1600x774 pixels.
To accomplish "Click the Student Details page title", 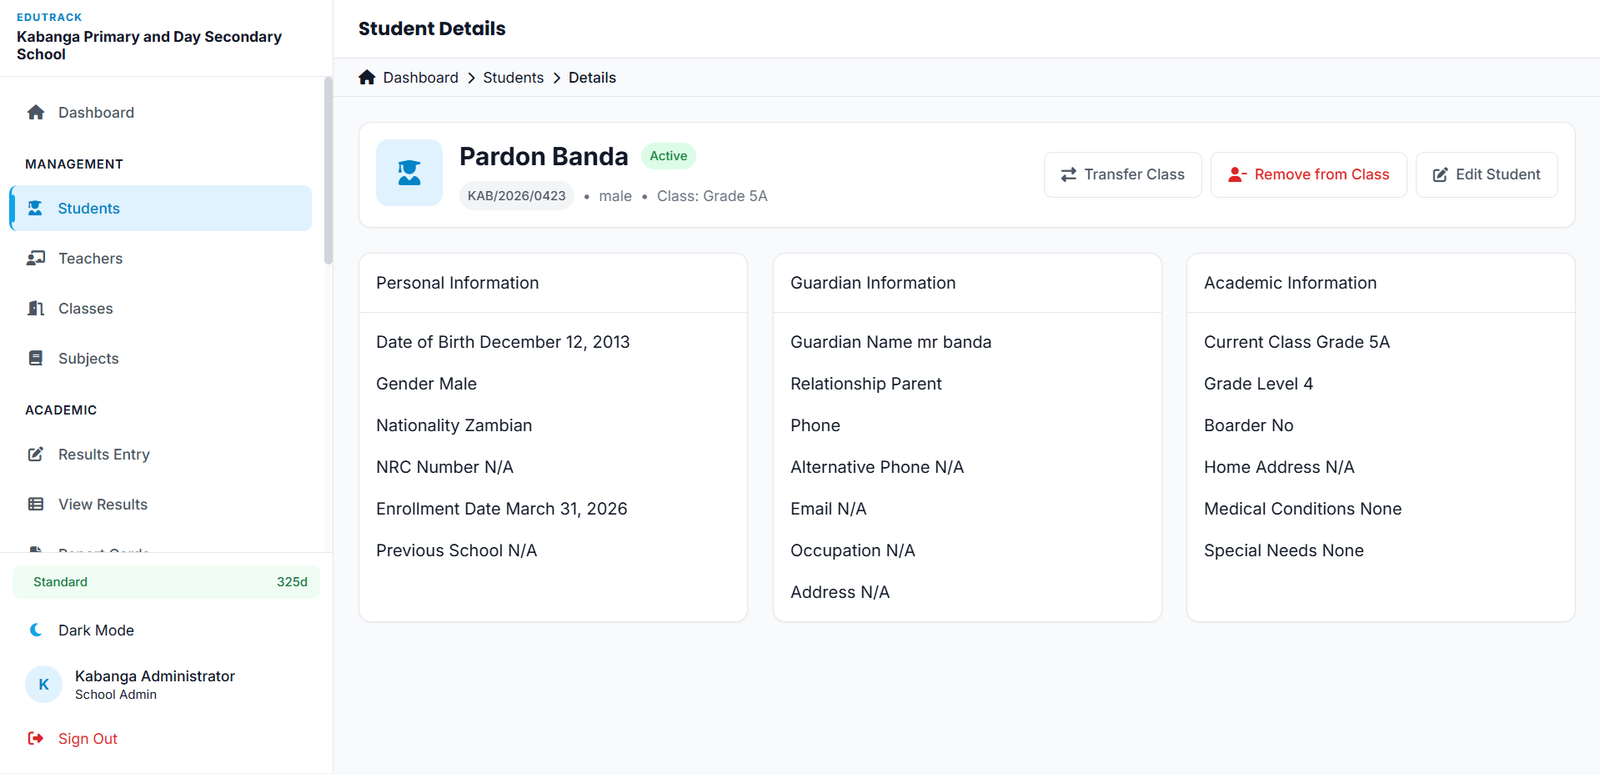I will (x=432, y=29).
